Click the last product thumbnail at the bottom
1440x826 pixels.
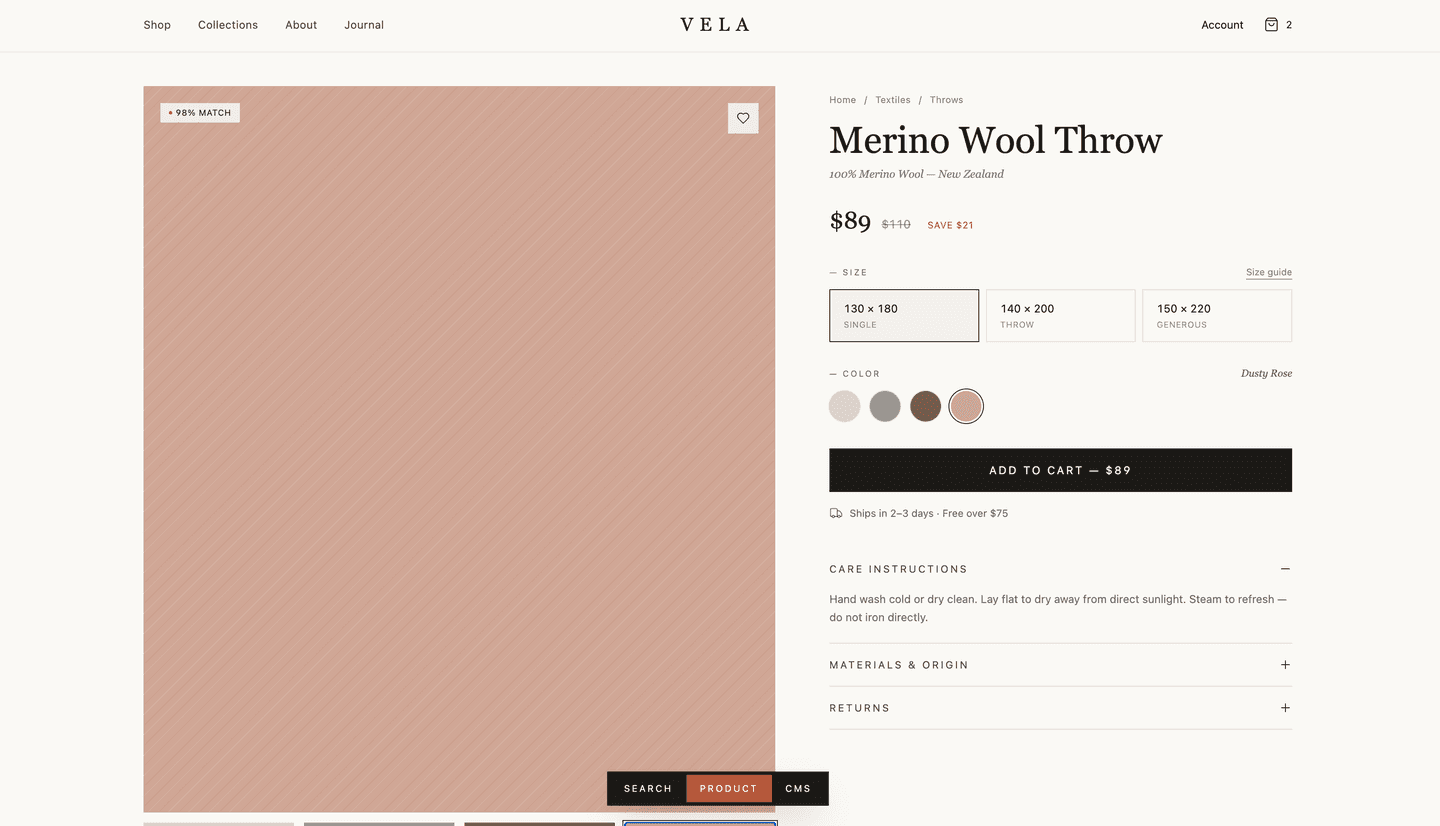coord(699,823)
